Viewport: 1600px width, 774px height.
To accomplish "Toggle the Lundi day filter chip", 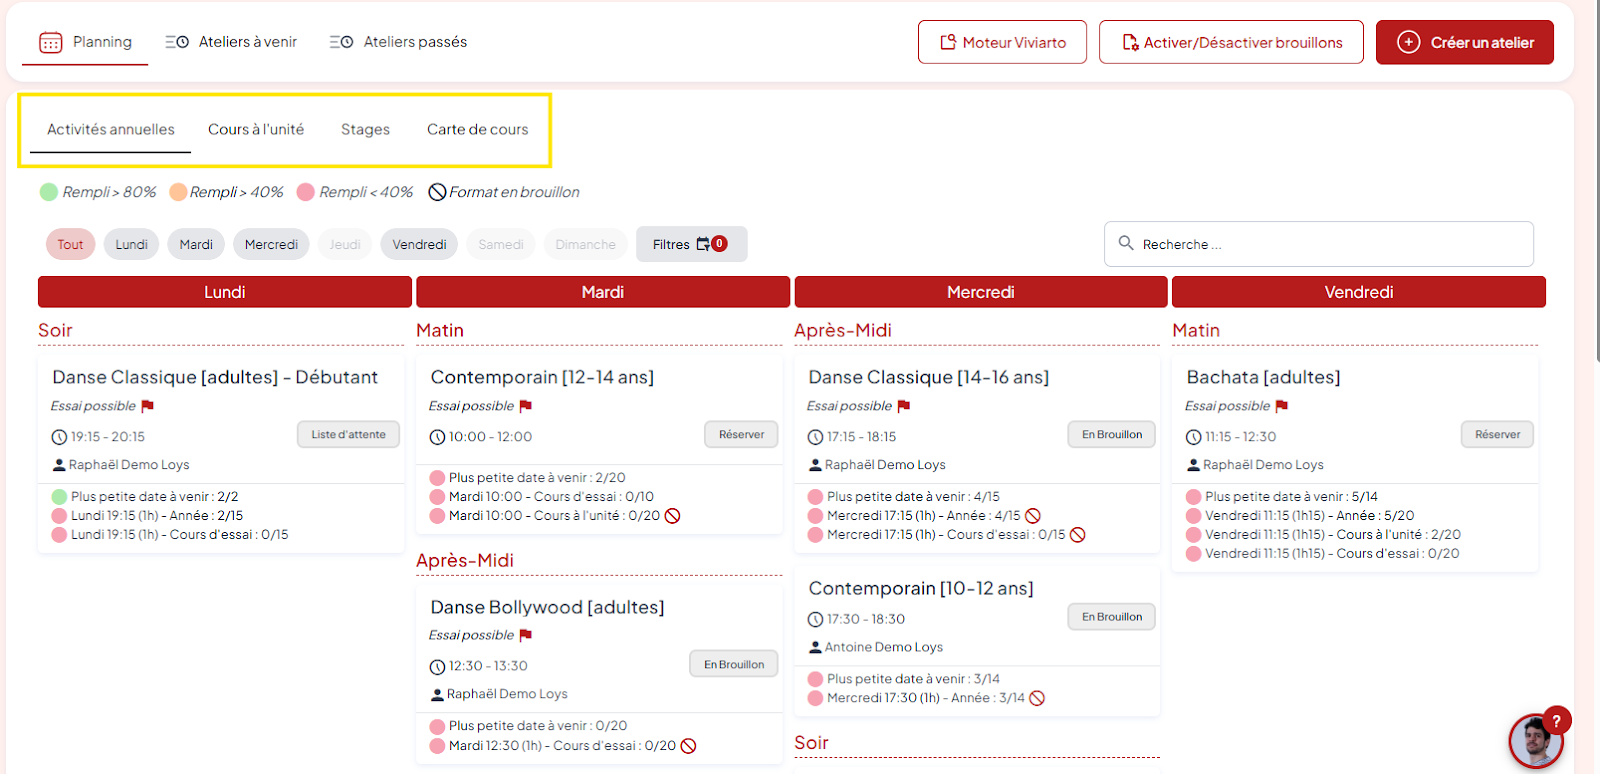I will 131,244.
